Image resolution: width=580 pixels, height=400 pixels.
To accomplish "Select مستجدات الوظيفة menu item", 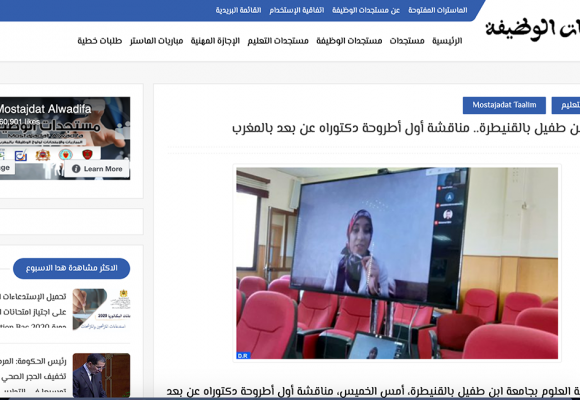I will [349, 41].
